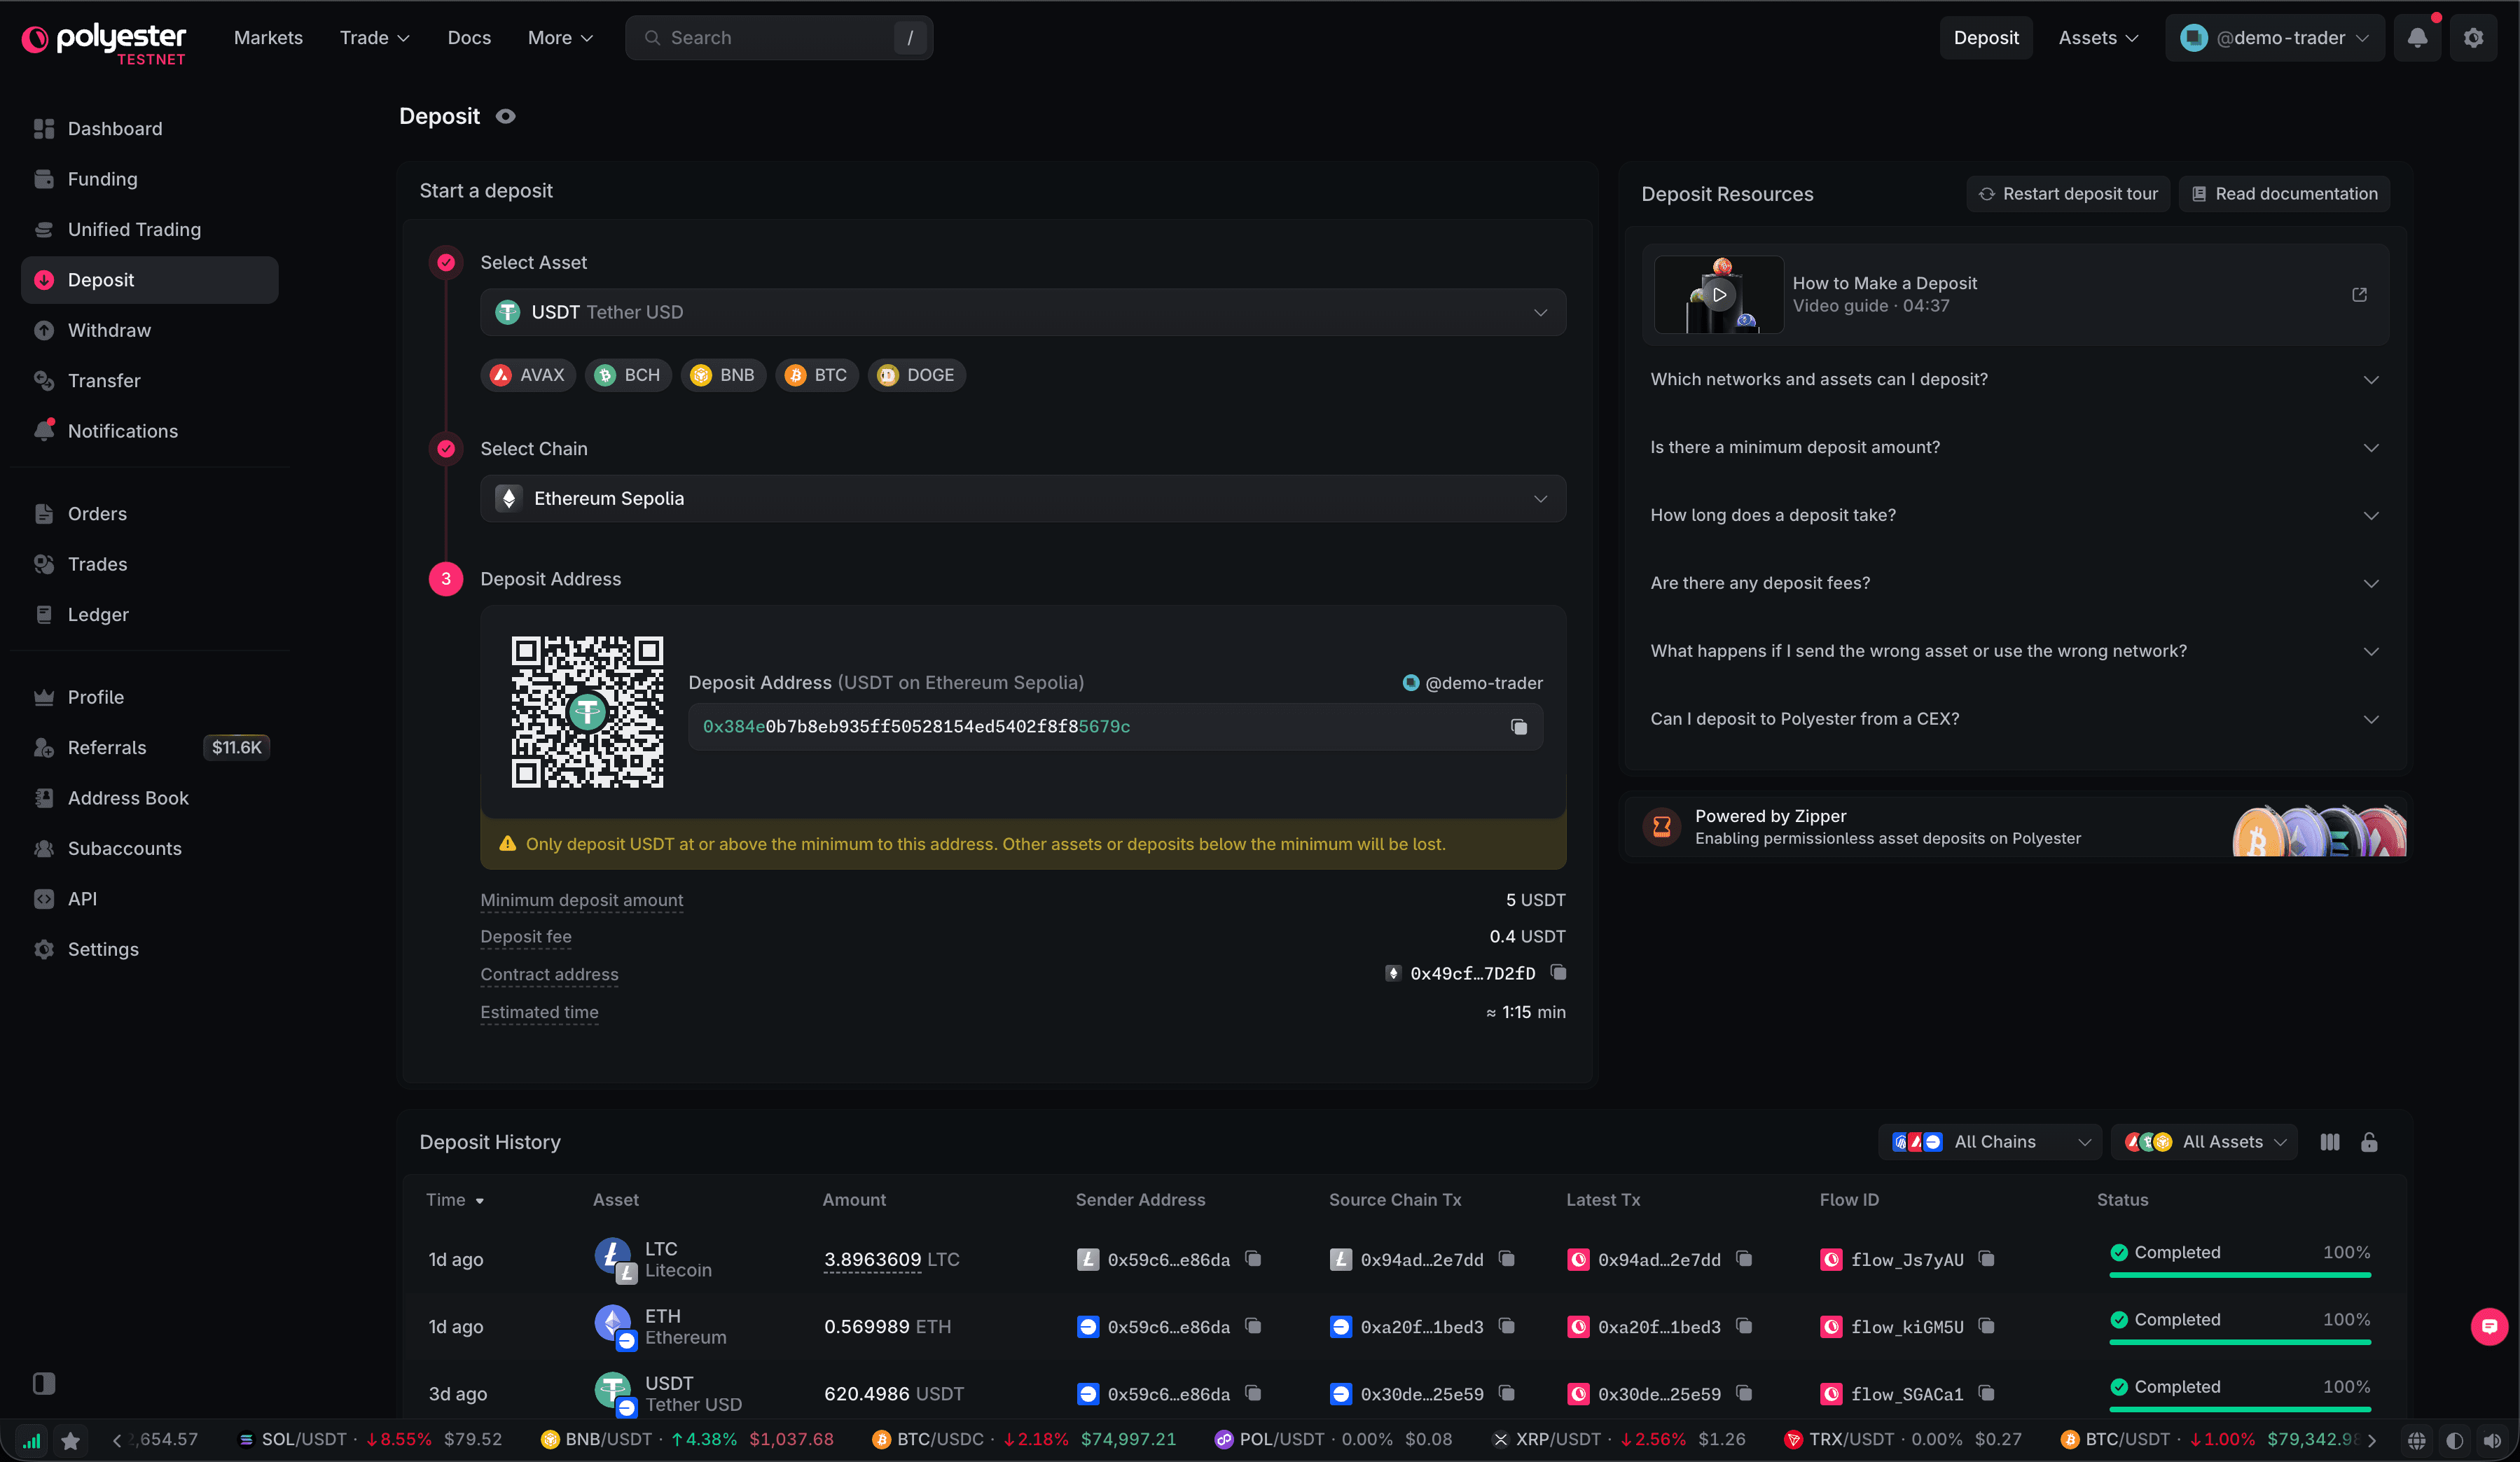Open the More menu
Image resolution: width=2520 pixels, height=1462 pixels.
tap(560, 38)
